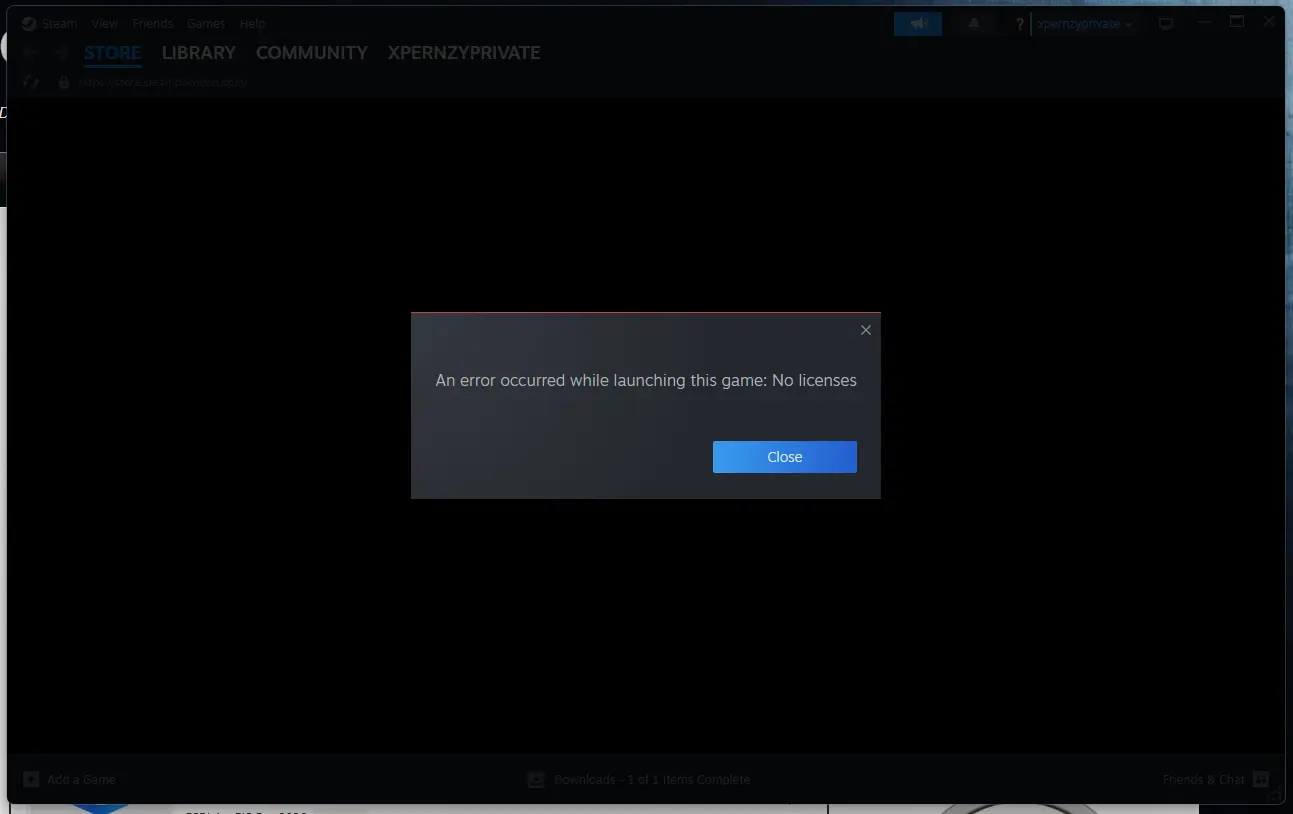
Task: Open the Help menu
Action: tap(252, 23)
